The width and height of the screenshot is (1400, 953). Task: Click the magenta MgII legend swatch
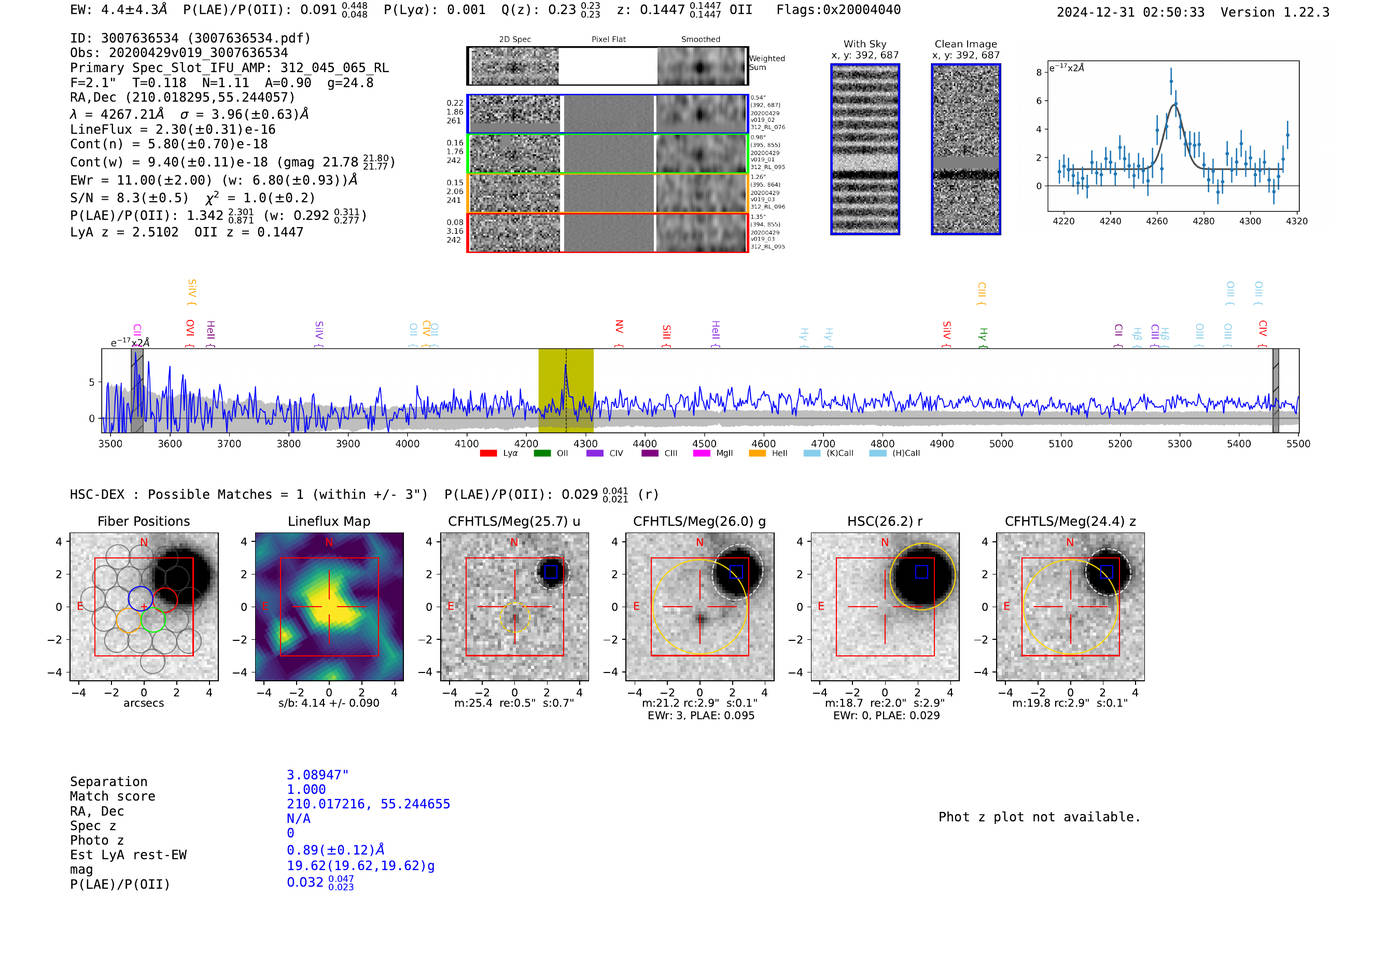click(x=701, y=454)
